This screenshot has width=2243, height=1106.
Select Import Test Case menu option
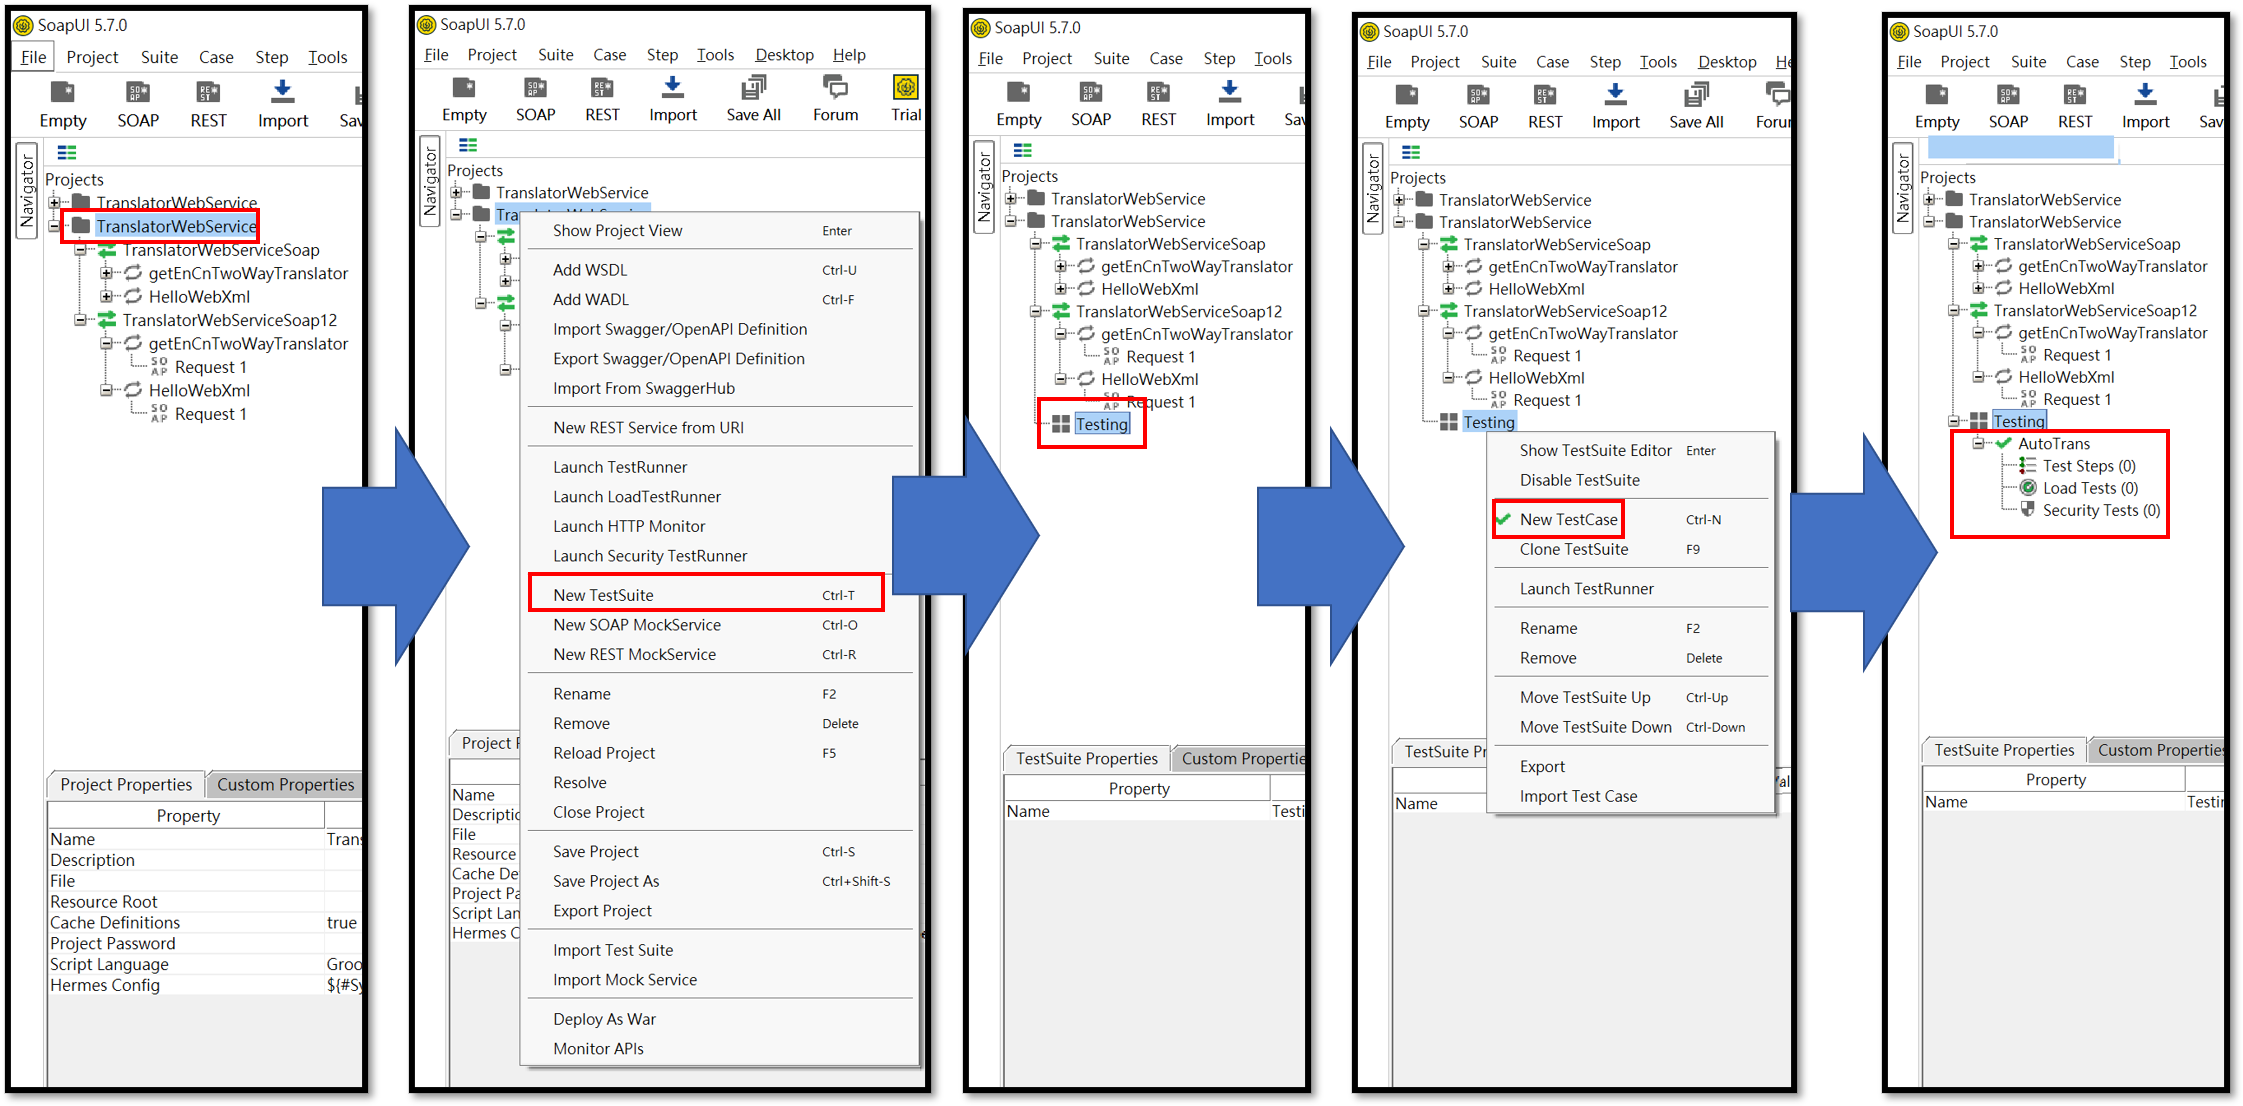[x=1578, y=796]
